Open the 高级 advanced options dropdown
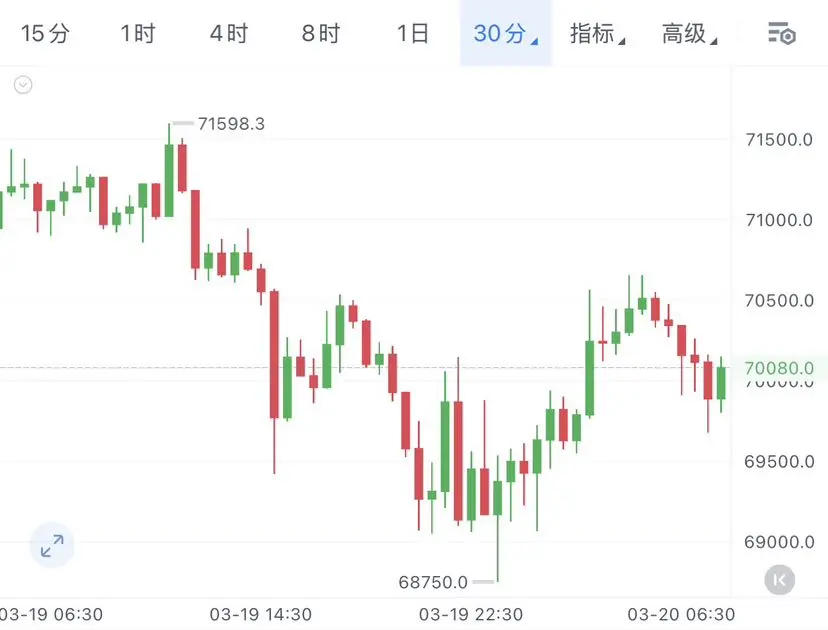 (x=689, y=34)
